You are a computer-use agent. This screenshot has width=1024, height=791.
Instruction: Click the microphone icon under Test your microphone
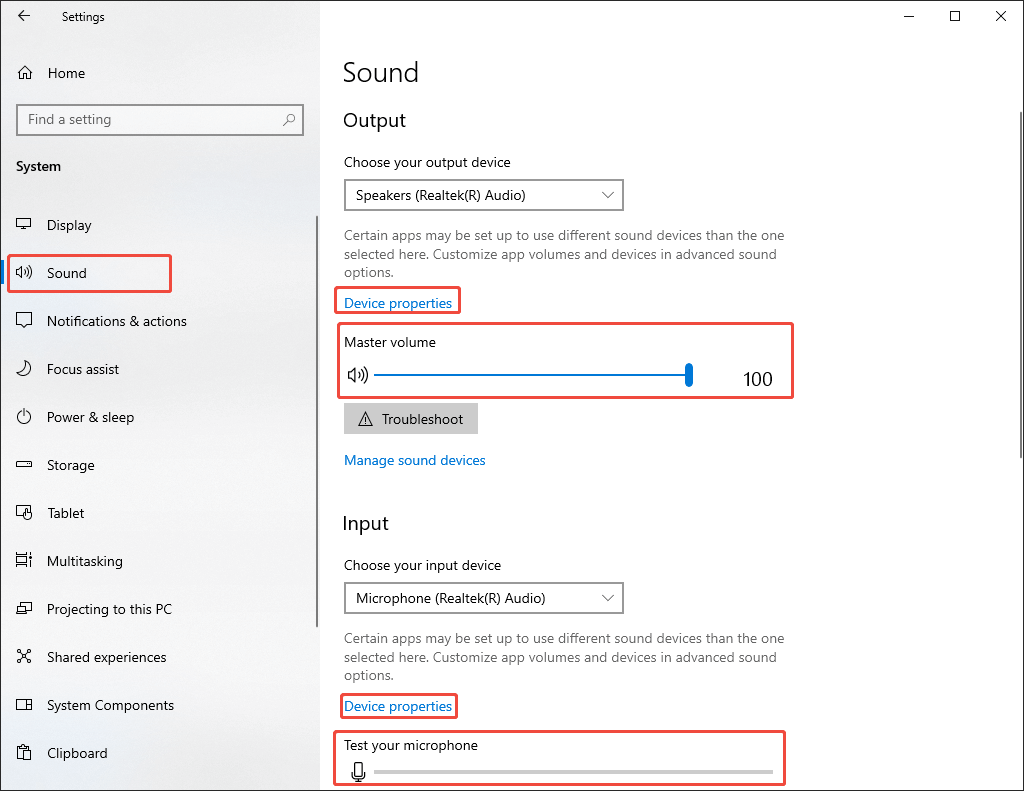pyautogui.click(x=358, y=771)
